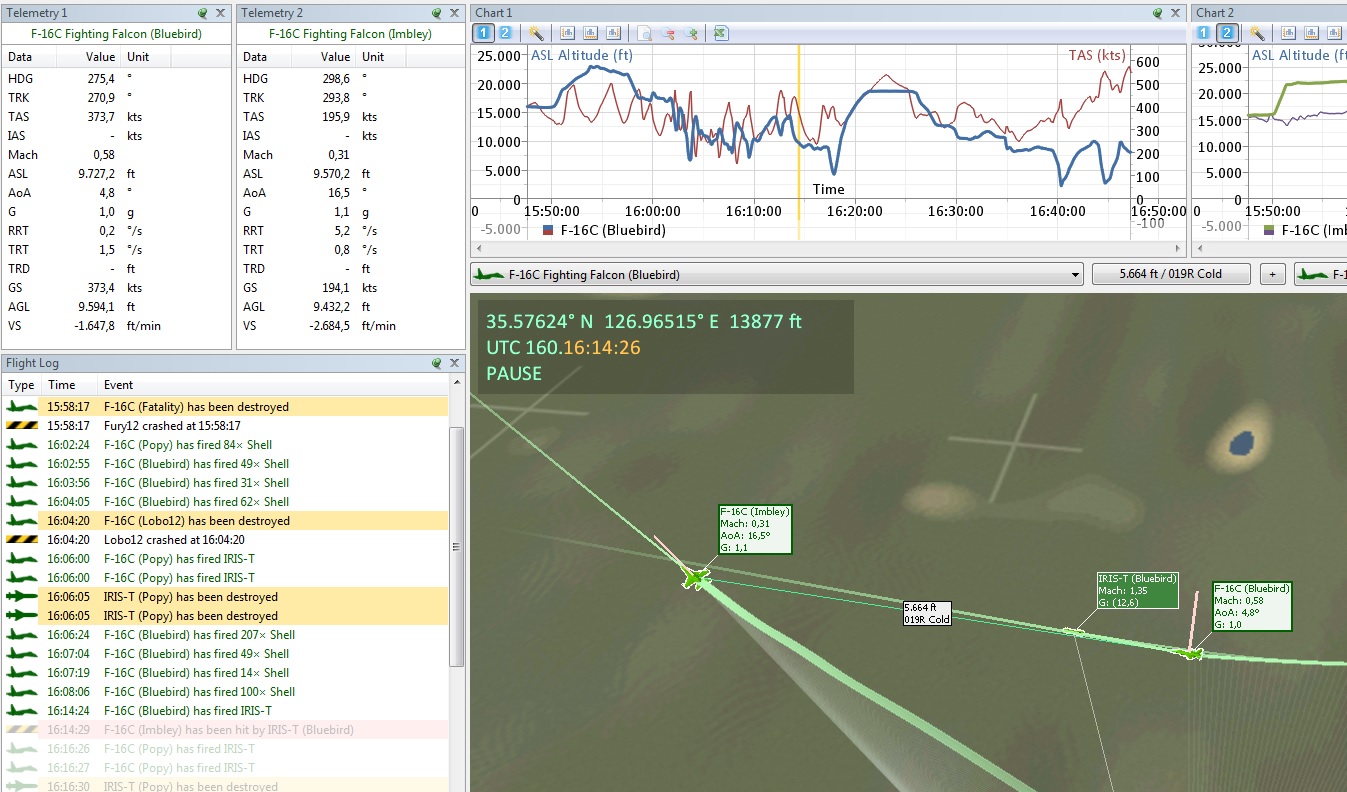Select log entry Bluebird has fired IRIS-T at 16:14:24
The width and height of the screenshot is (1347, 792).
[x=225, y=711]
